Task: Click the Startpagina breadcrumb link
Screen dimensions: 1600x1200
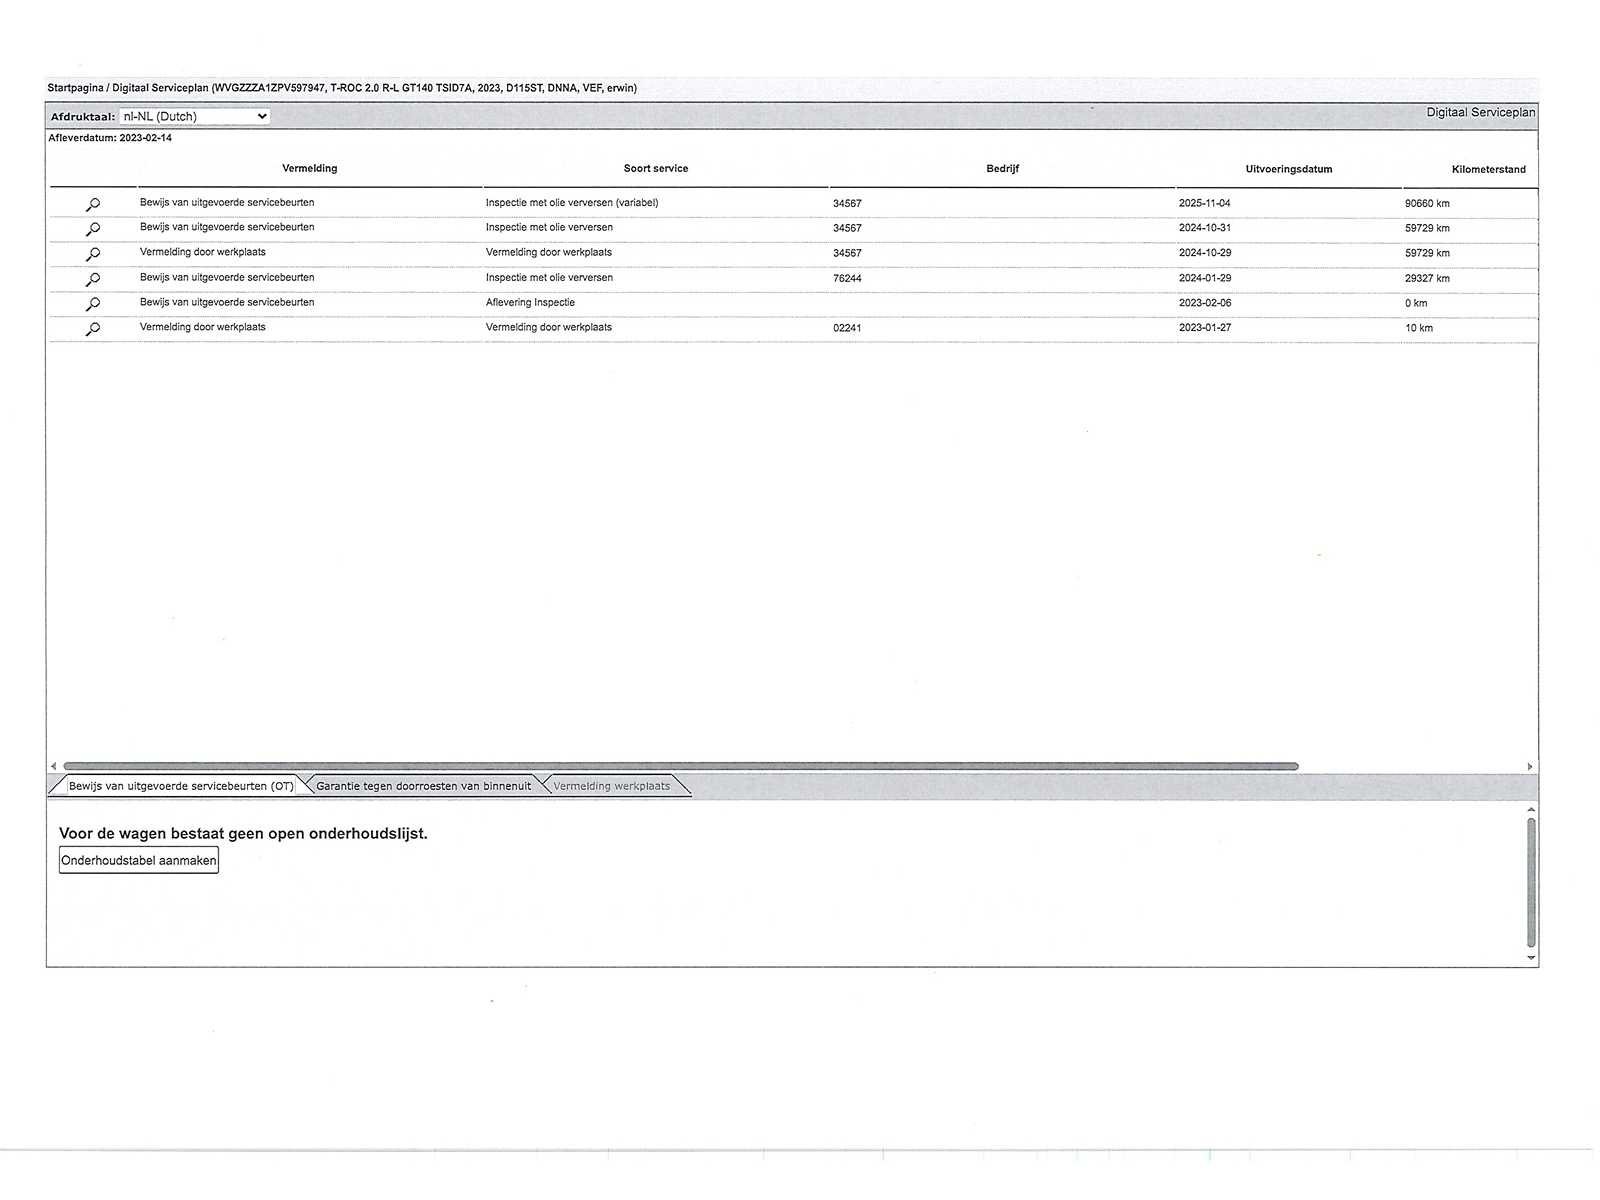Action: pyautogui.click(x=75, y=88)
